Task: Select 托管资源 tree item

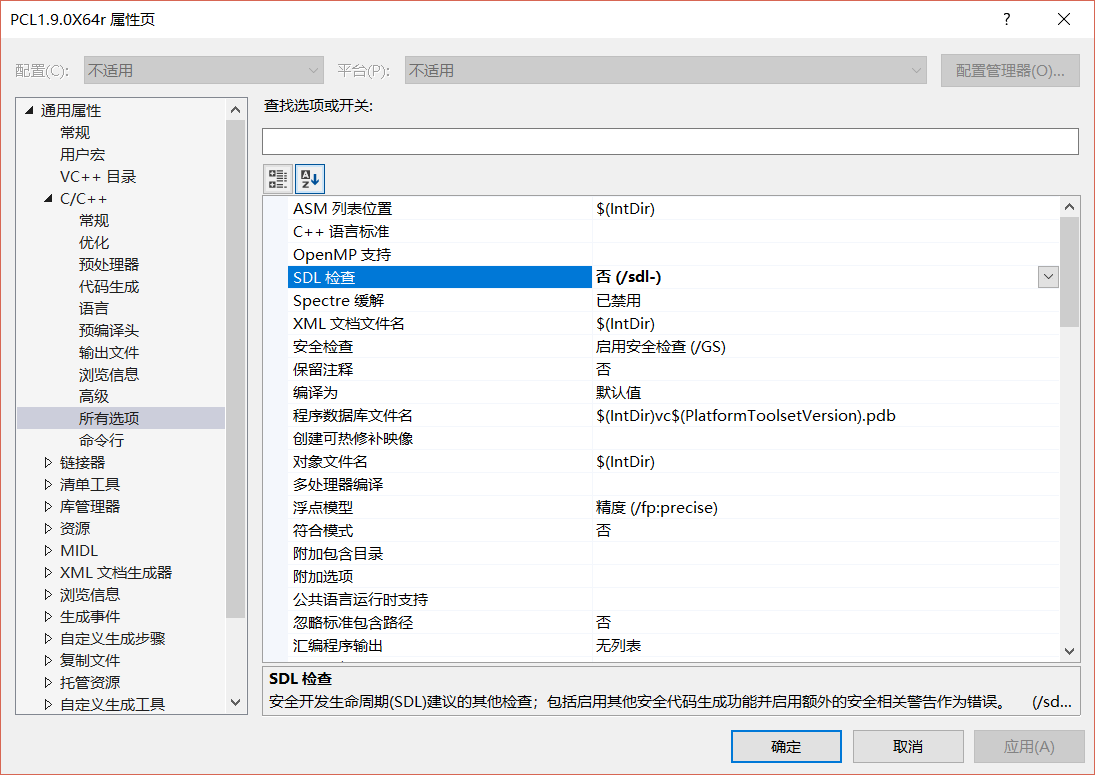Action: 90,682
